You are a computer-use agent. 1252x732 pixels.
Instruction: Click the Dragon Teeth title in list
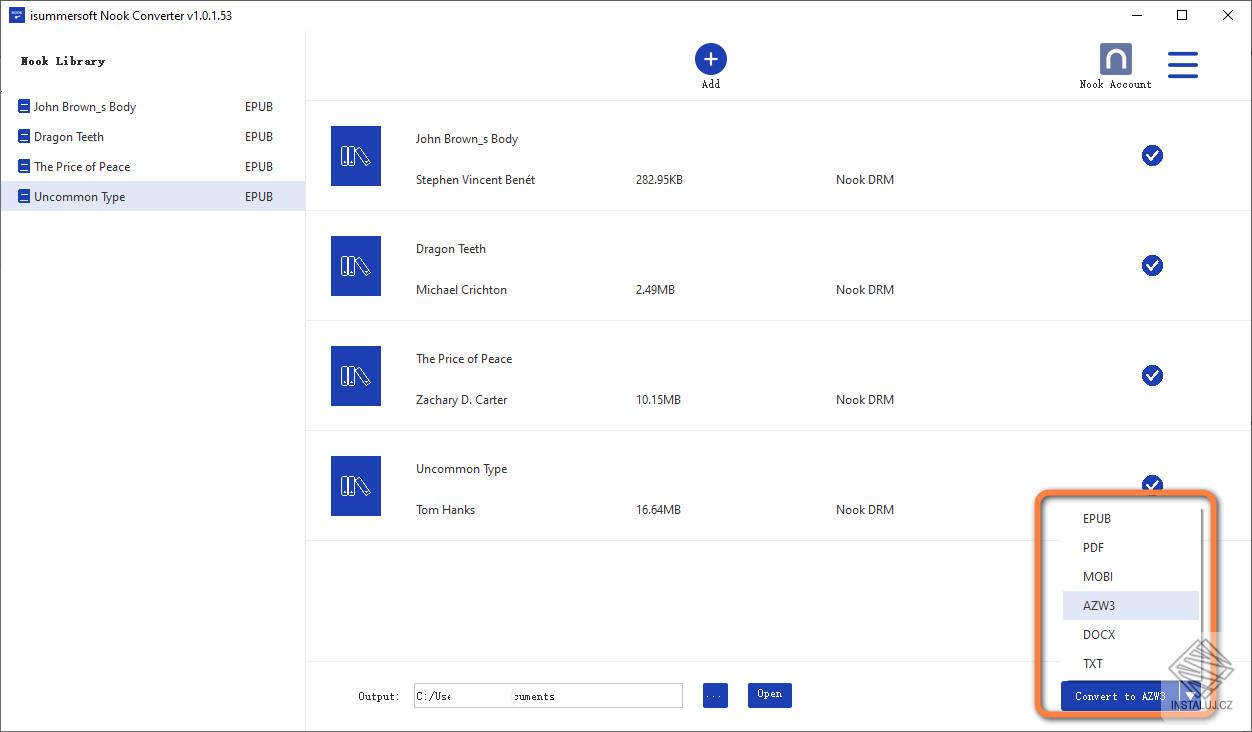pyautogui.click(x=451, y=249)
